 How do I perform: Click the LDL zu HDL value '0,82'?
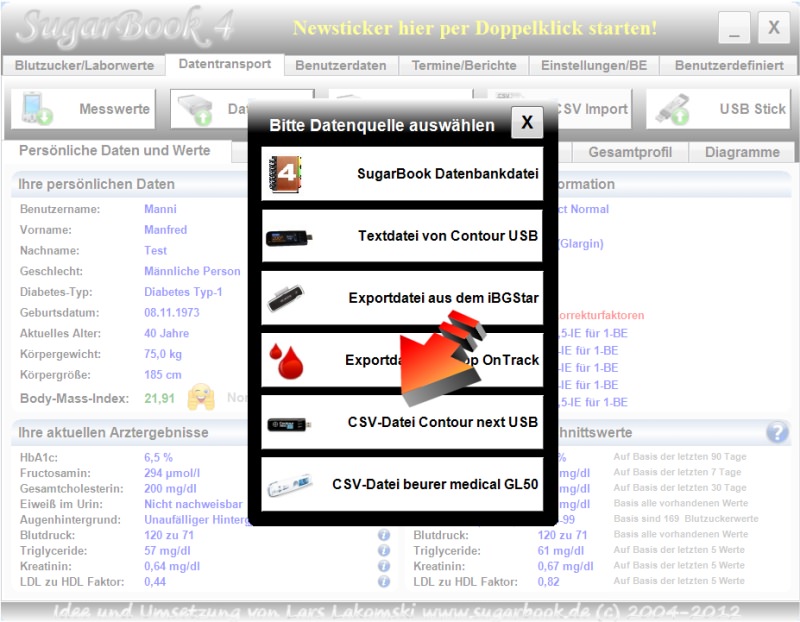[x=548, y=582]
